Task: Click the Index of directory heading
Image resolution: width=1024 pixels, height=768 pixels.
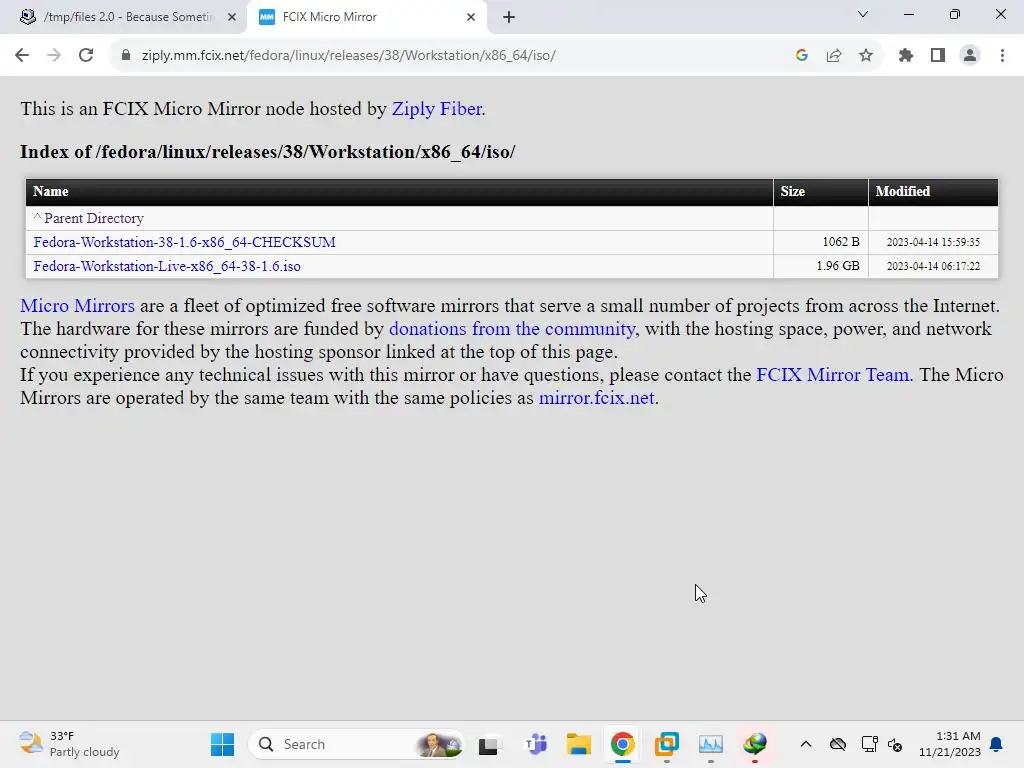Action: coord(268,152)
